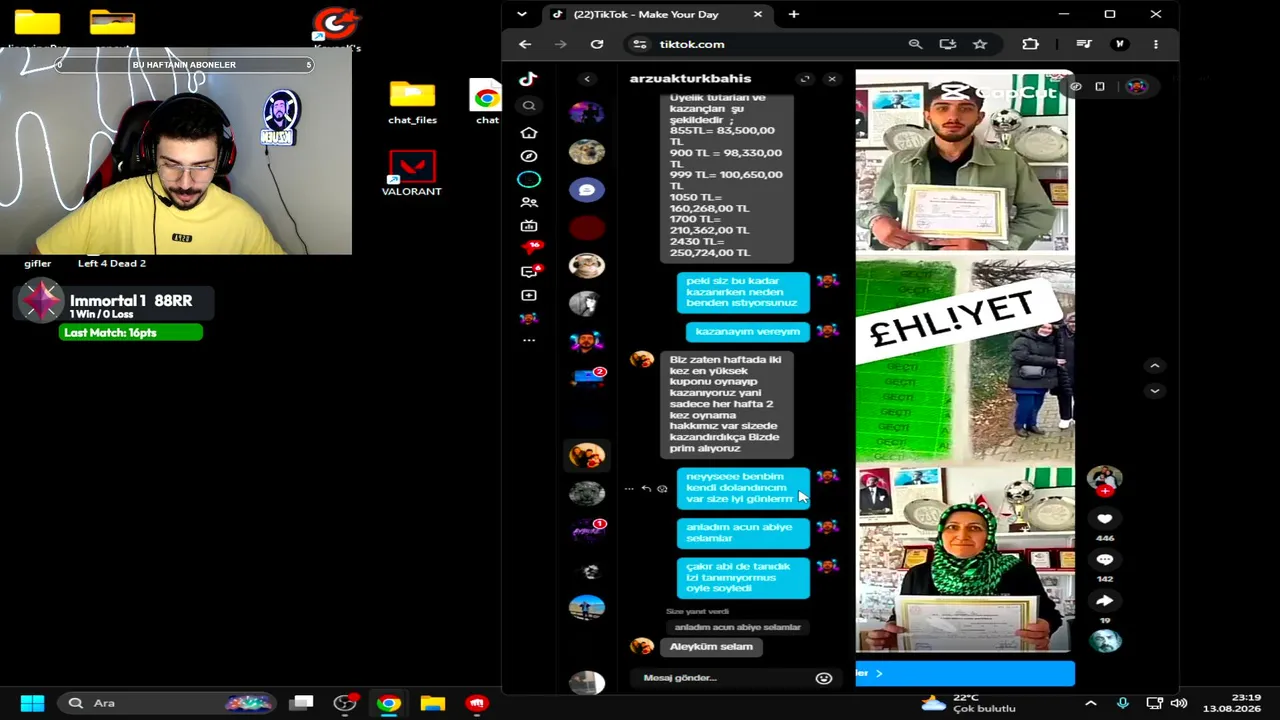The width and height of the screenshot is (1280, 720).
Task: Share the video with the arrow icon
Action: point(1104,601)
